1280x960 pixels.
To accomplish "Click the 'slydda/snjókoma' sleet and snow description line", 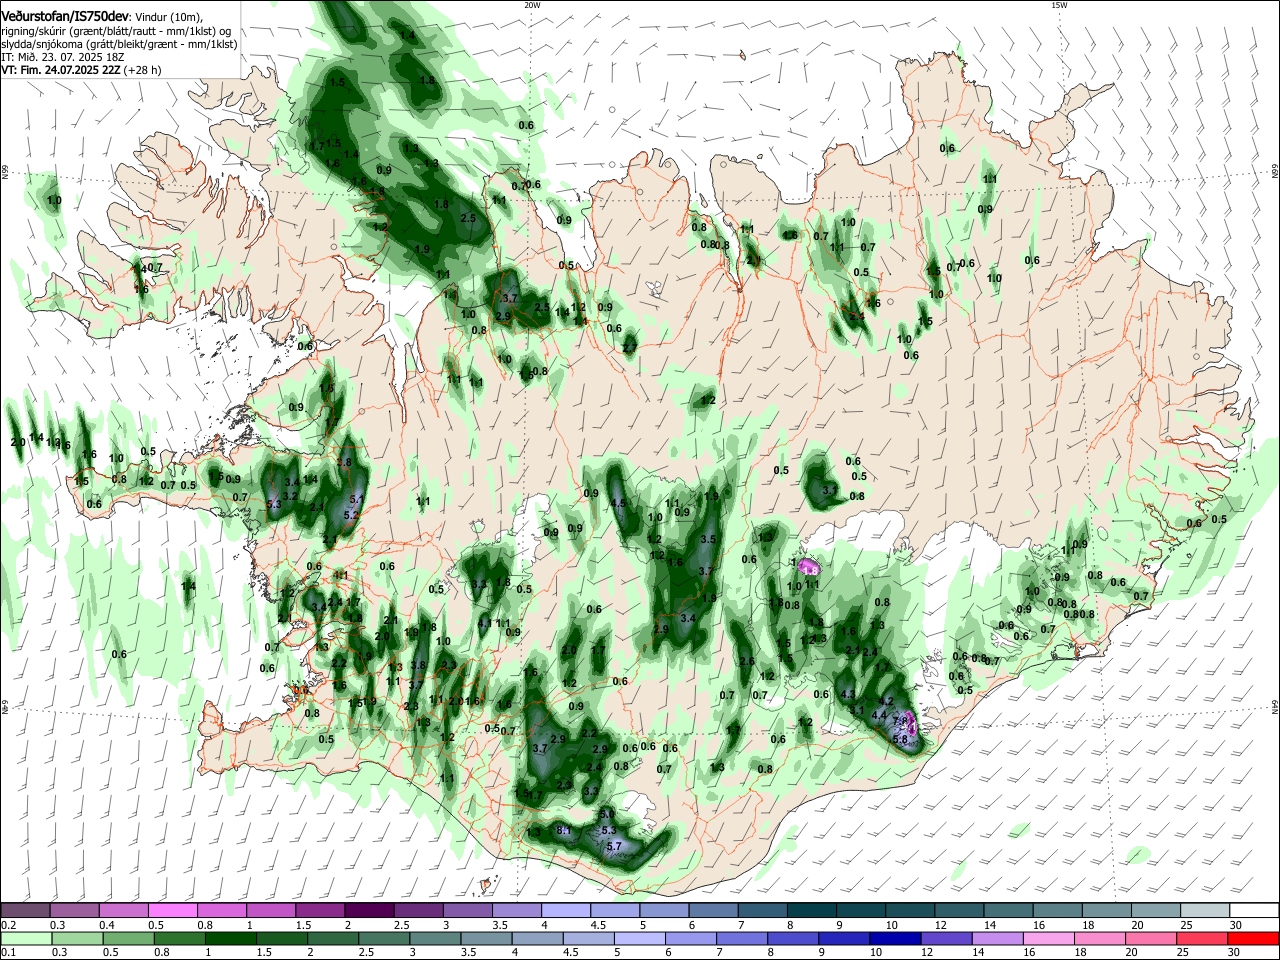I will pyautogui.click(x=119, y=45).
